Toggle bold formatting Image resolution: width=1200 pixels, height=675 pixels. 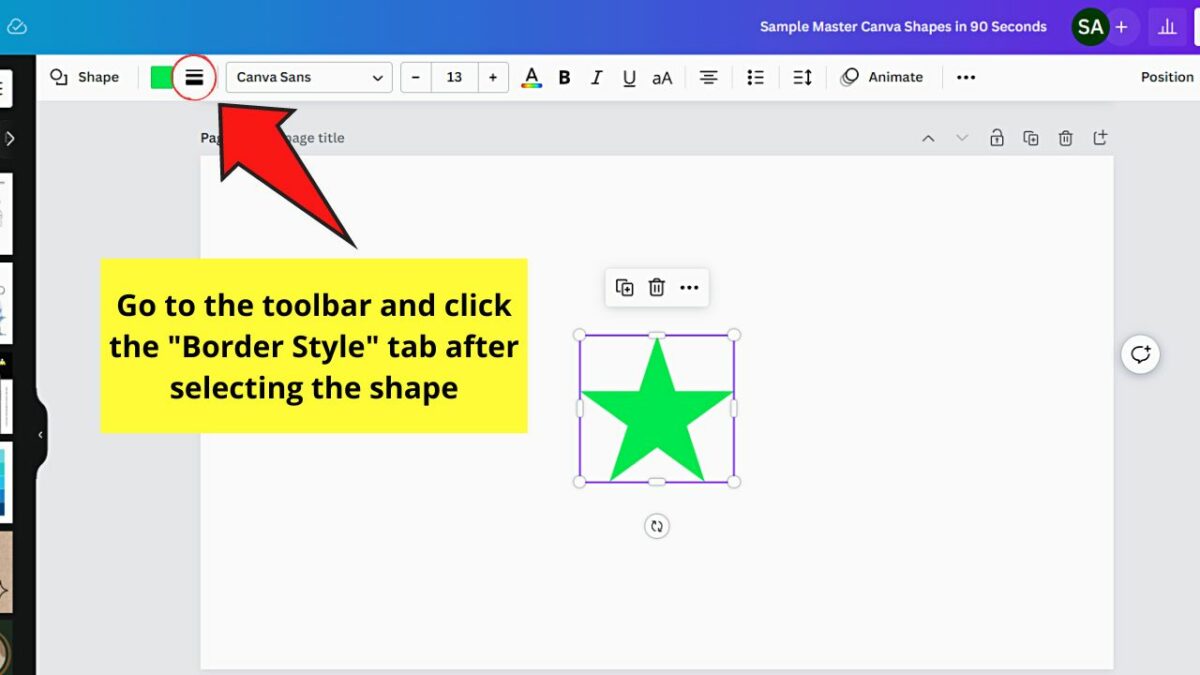point(564,77)
